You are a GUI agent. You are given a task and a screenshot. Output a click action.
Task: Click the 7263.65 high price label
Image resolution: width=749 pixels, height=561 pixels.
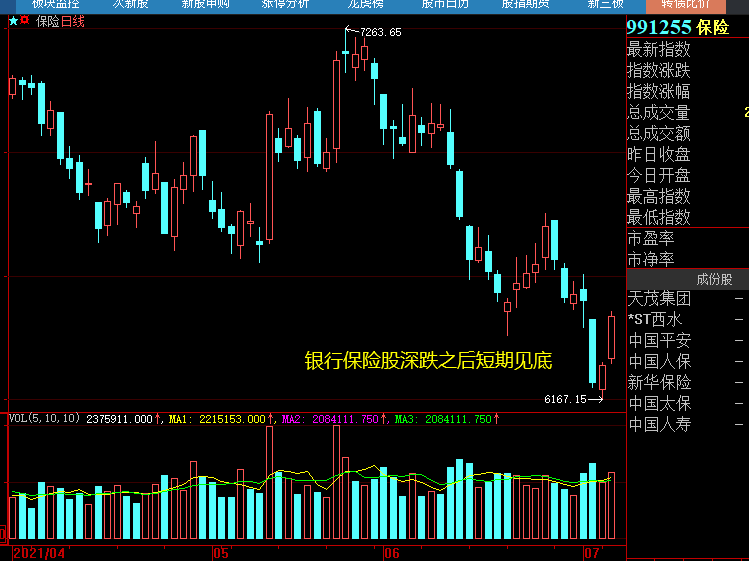pos(381,32)
